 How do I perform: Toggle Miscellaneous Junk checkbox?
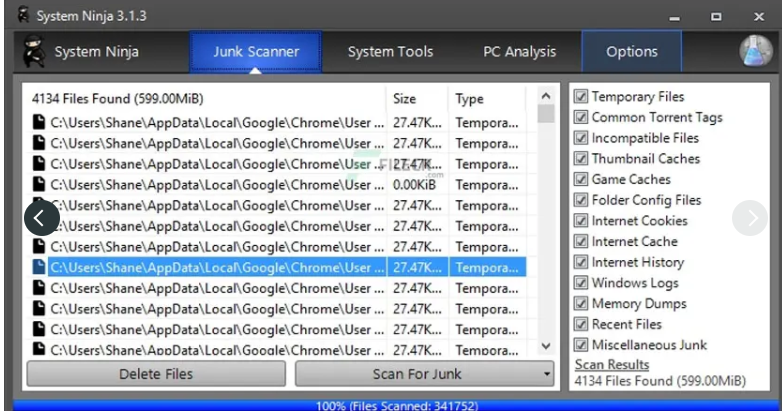[x=581, y=345]
